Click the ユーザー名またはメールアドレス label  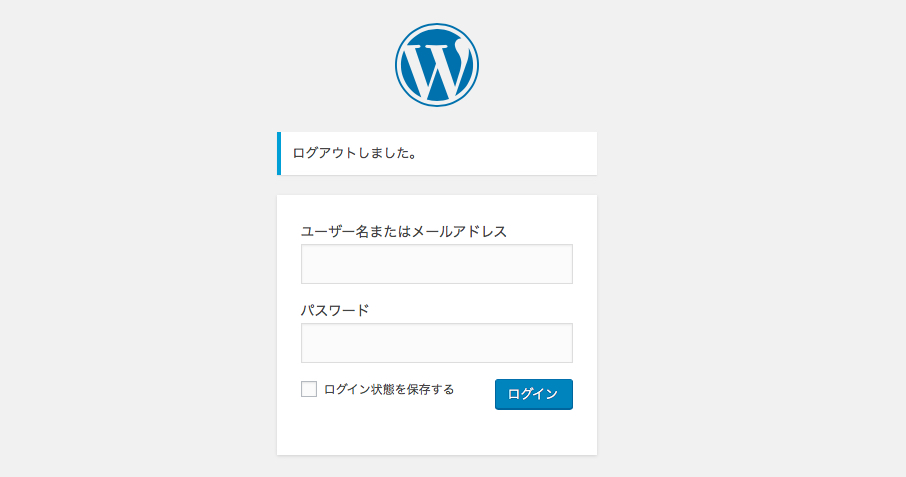(403, 232)
